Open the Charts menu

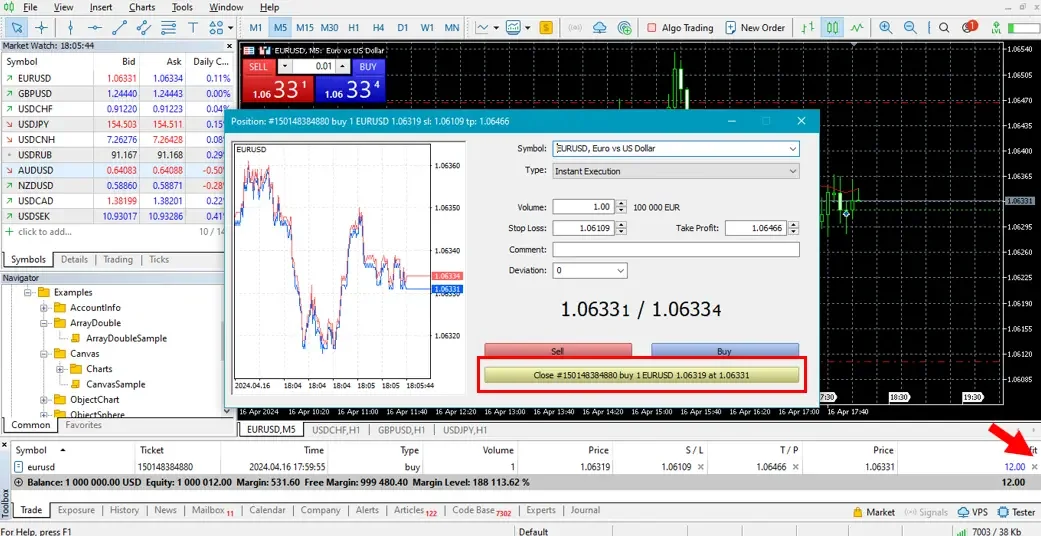pos(142,7)
